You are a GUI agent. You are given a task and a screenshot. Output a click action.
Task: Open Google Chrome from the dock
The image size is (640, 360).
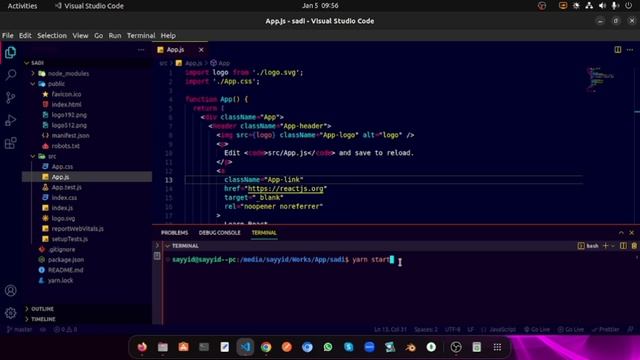pos(266,347)
